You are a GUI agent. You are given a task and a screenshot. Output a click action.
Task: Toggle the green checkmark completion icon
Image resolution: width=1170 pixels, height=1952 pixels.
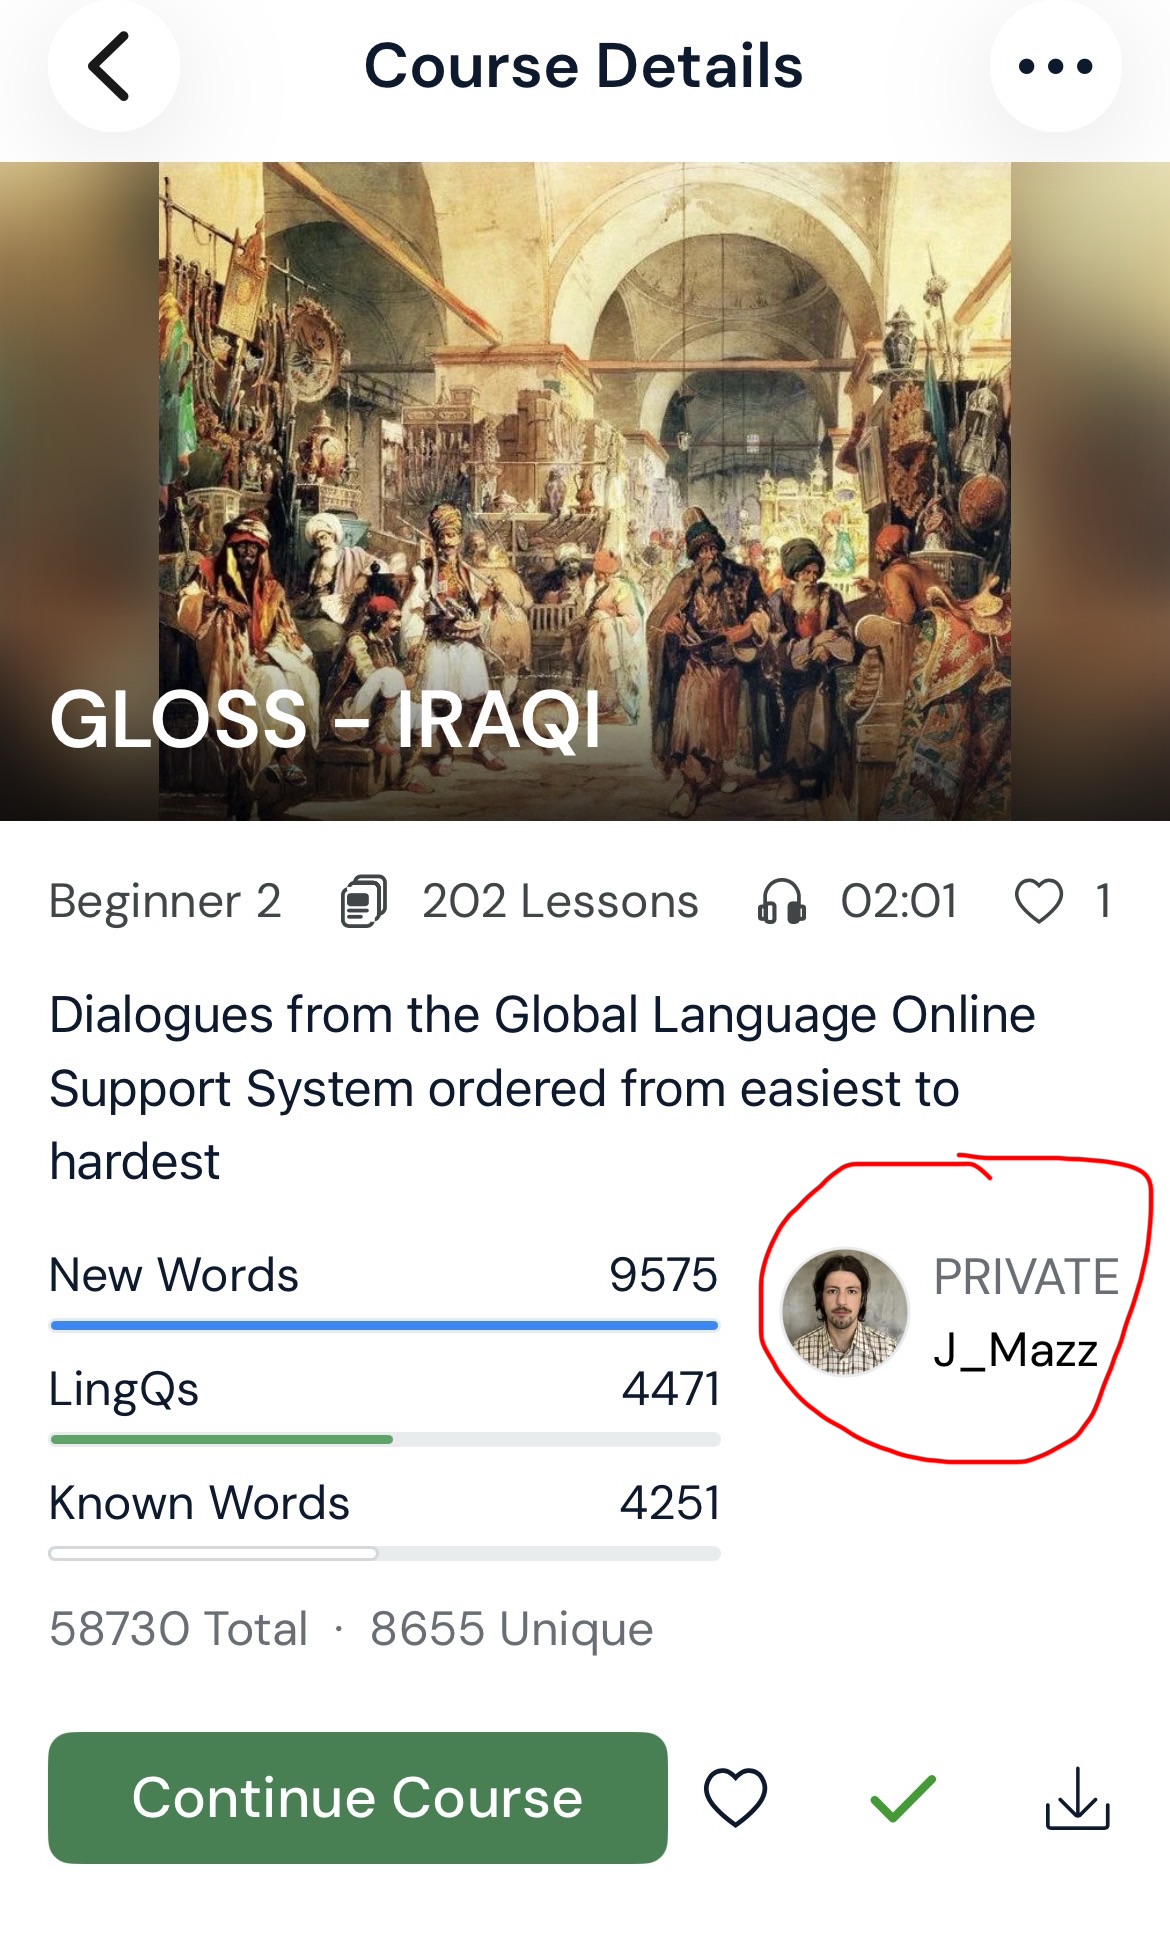coord(903,1798)
